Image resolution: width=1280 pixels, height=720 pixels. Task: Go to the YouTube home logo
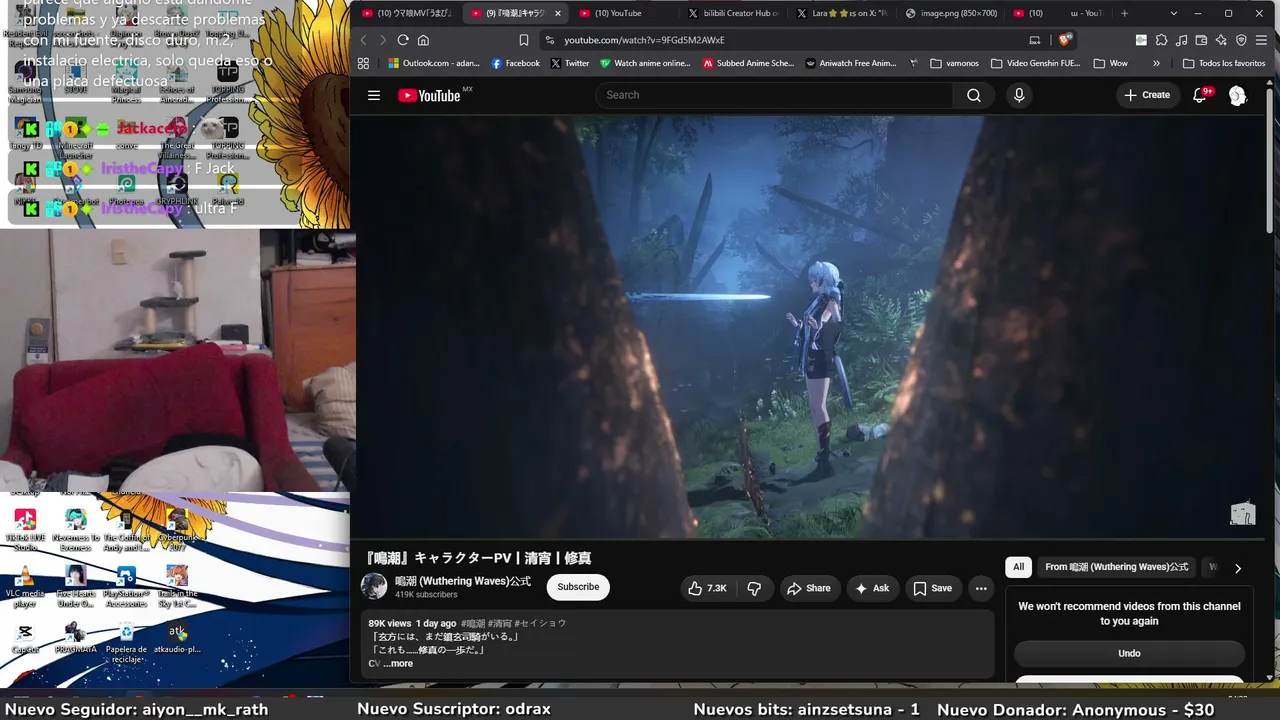(429, 95)
